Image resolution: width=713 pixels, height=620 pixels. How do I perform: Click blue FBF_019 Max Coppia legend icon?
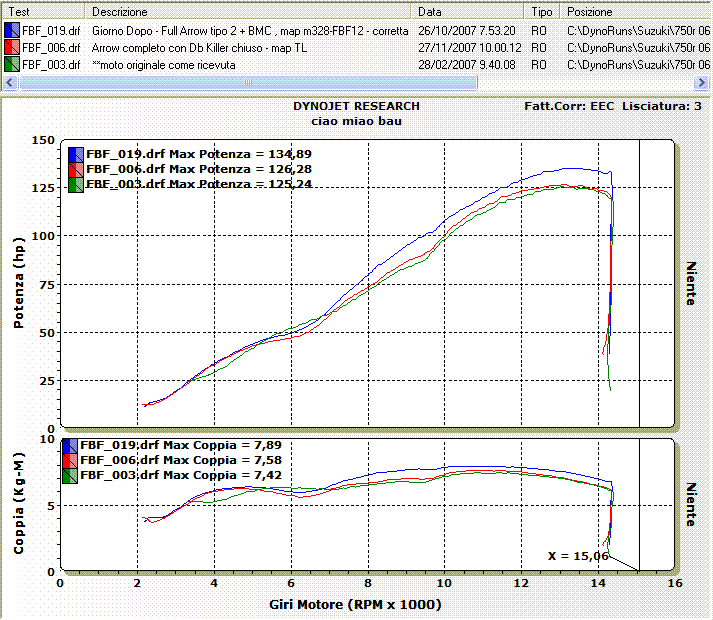[69, 446]
